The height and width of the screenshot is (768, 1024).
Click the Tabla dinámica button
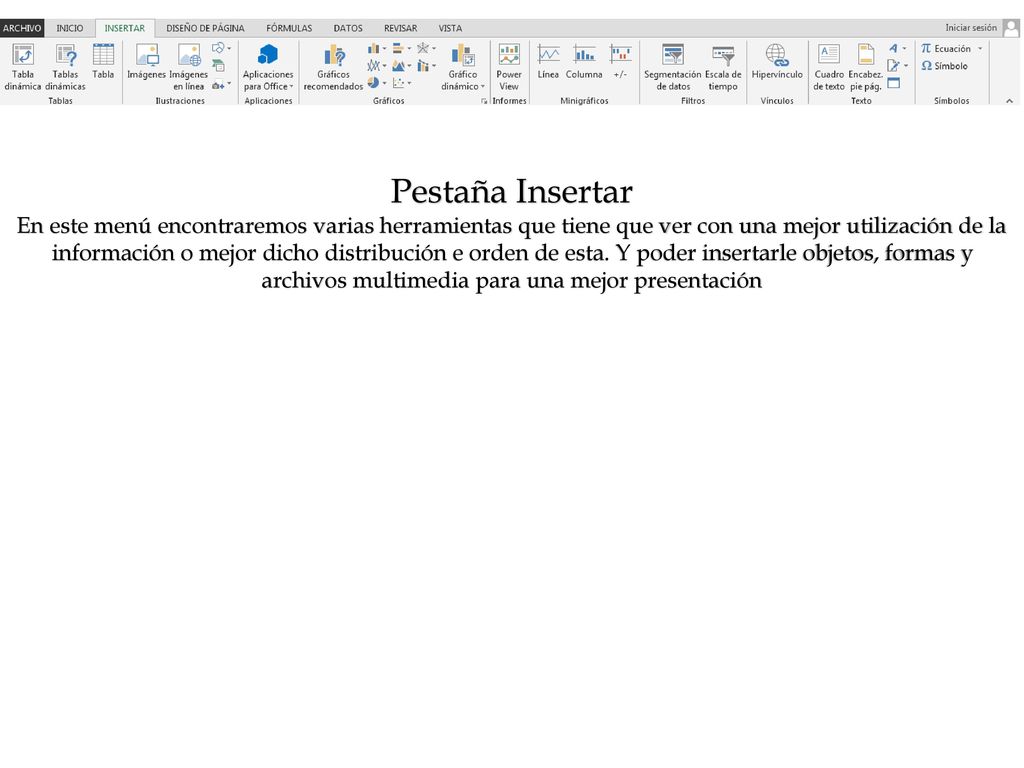pos(23,67)
